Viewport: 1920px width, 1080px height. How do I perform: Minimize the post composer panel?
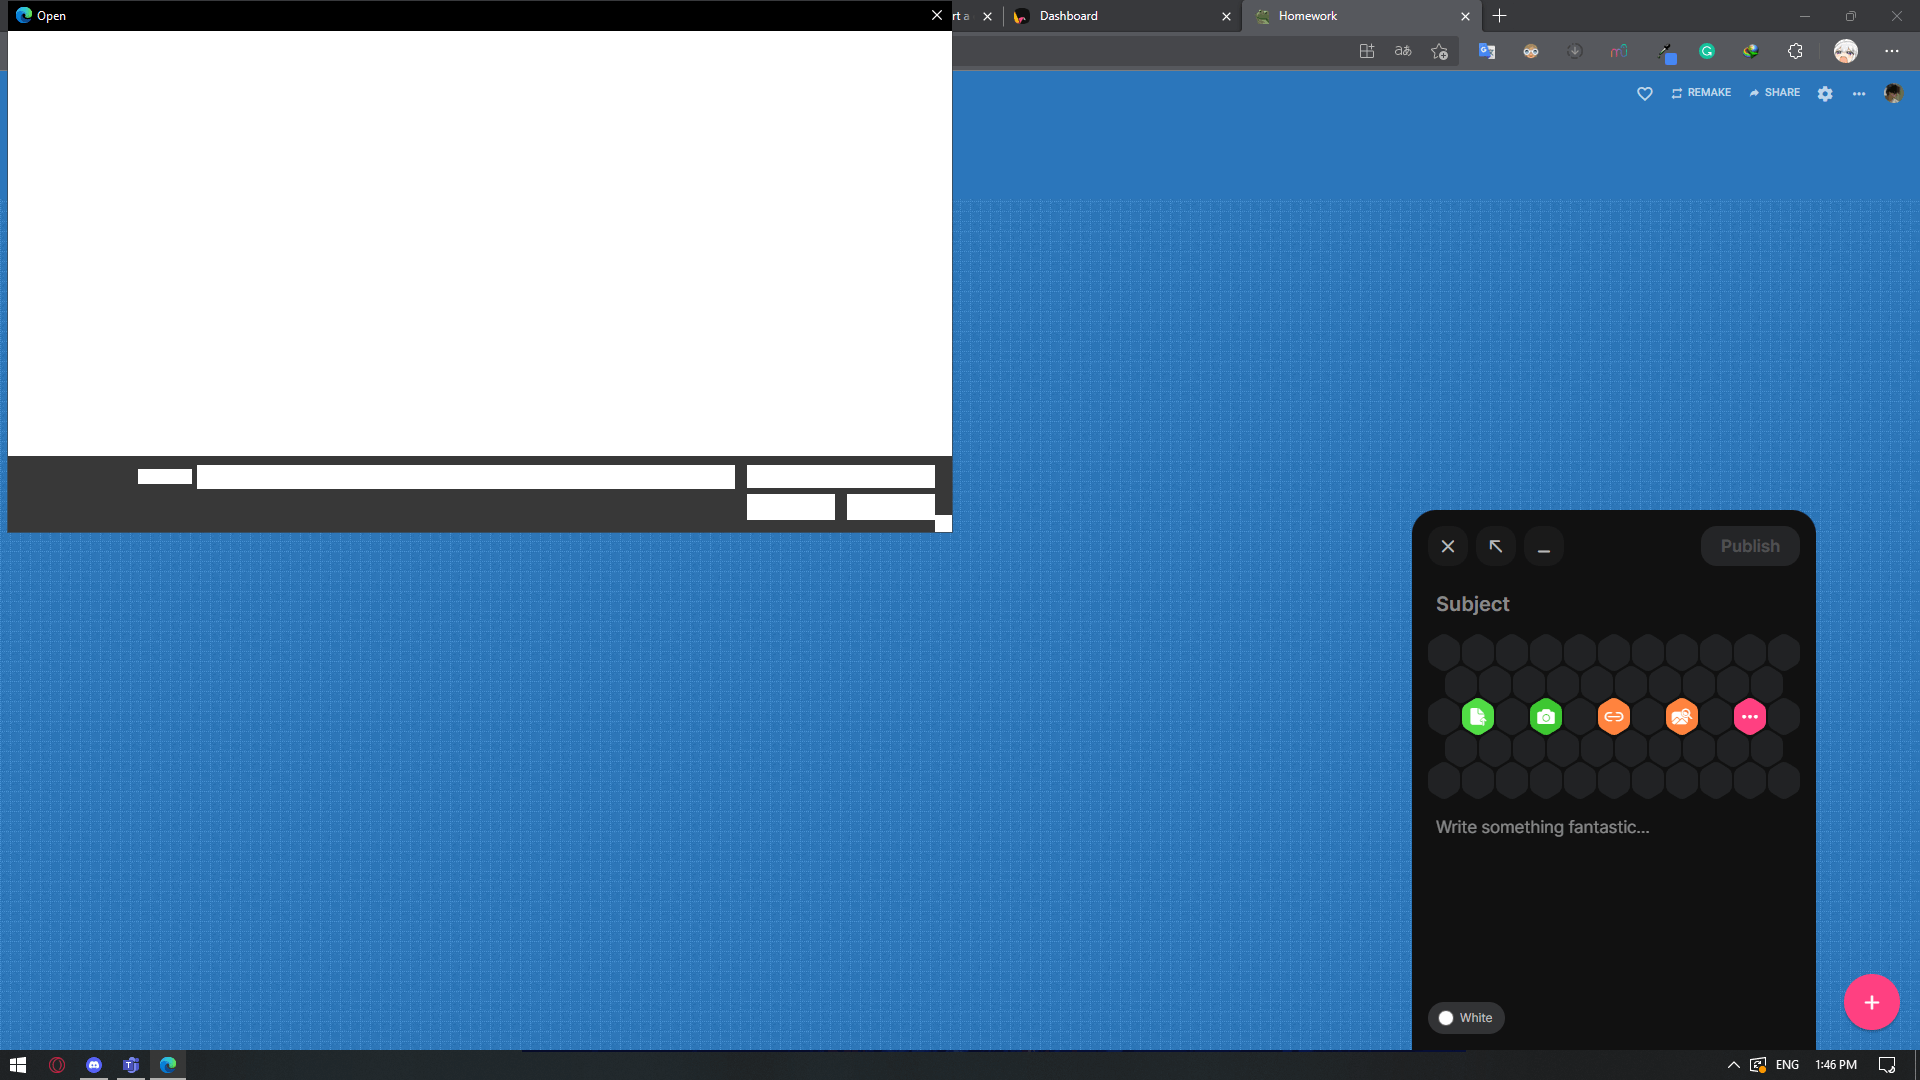click(x=1544, y=546)
